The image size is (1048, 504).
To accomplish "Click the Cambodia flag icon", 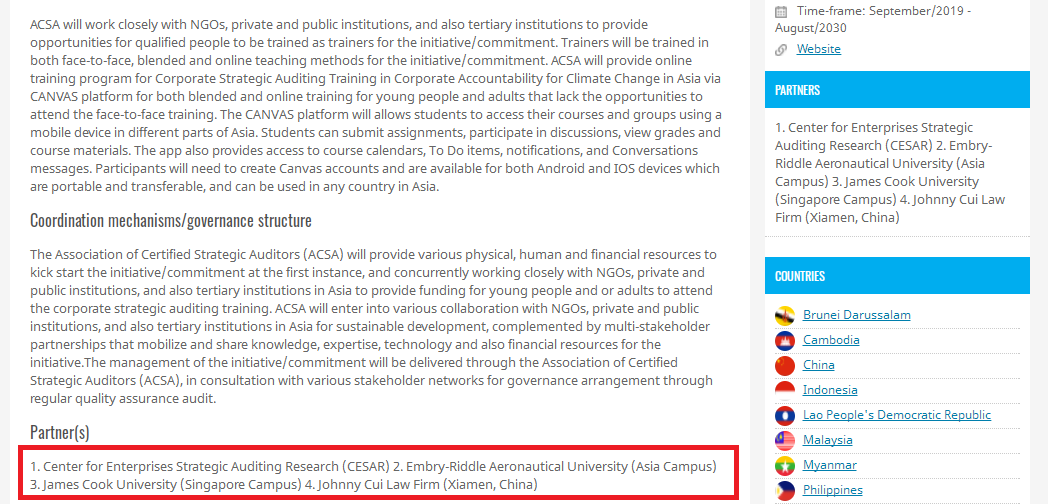I will click(x=785, y=341).
